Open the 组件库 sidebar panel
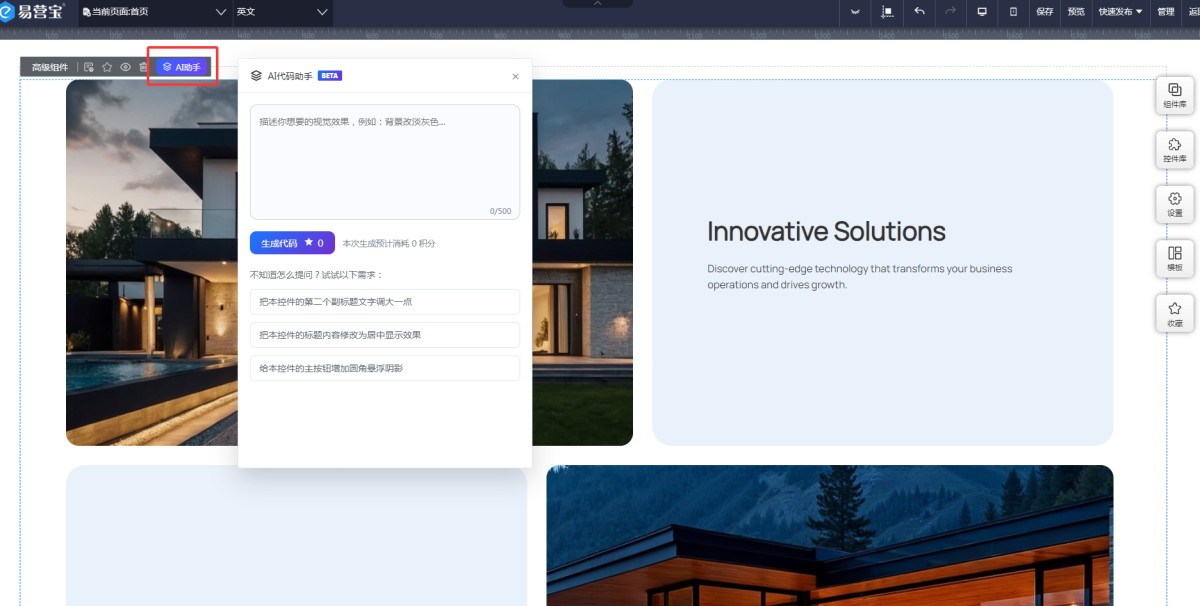This screenshot has width=1200, height=606. [x=1175, y=95]
